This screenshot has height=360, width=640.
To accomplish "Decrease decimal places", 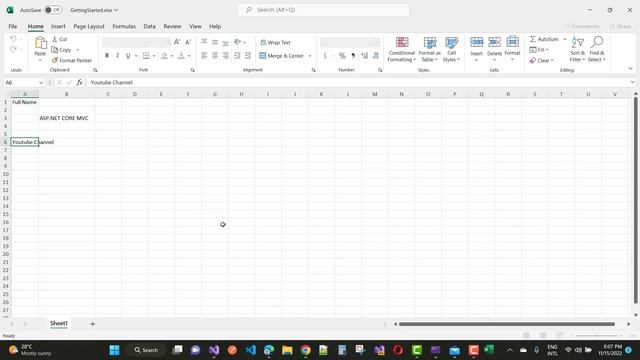I will tap(376, 56).
